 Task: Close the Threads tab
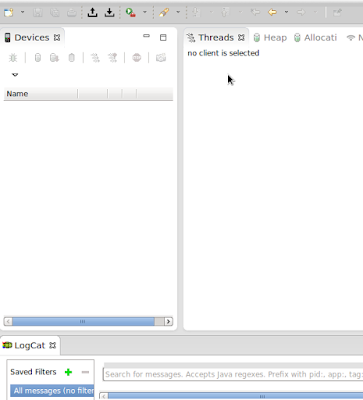pyautogui.click(x=241, y=38)
